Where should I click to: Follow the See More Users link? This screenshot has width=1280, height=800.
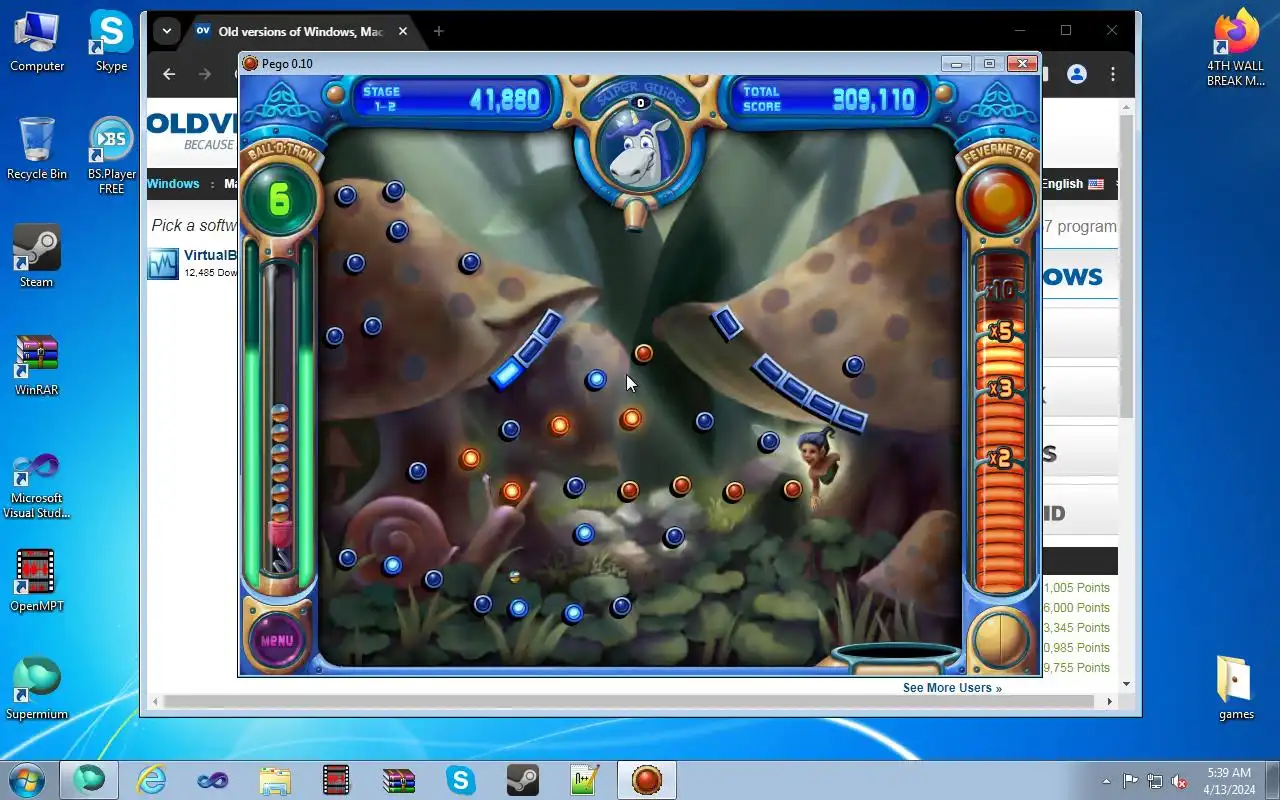pos(952,688)
